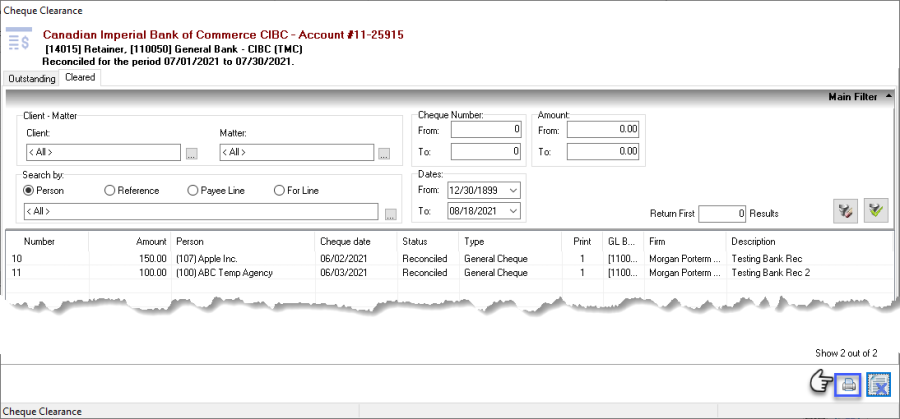
Task: Open the Matter lookup ellipsis button
Action: [384, 154]
